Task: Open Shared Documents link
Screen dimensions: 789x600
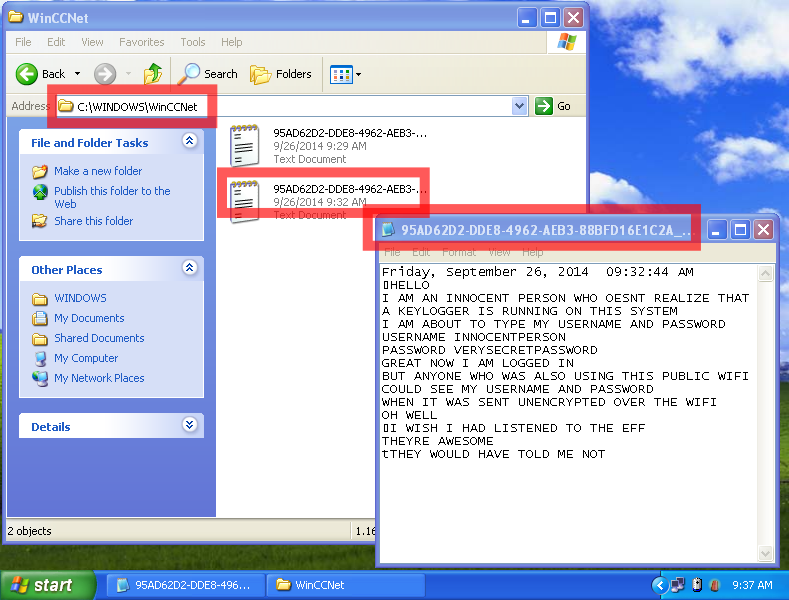Action: tap(99, 338)
